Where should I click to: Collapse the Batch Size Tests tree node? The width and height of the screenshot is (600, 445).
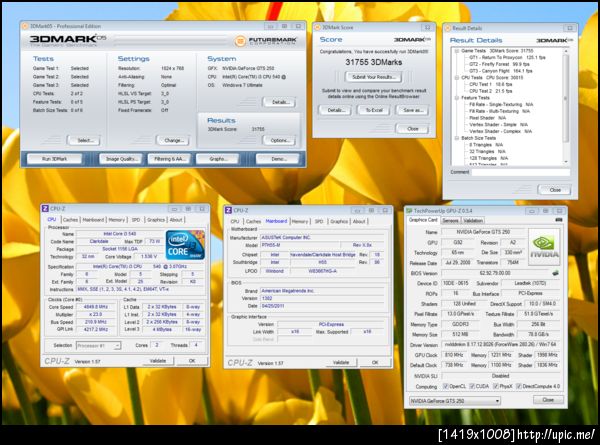click(457, 138)
